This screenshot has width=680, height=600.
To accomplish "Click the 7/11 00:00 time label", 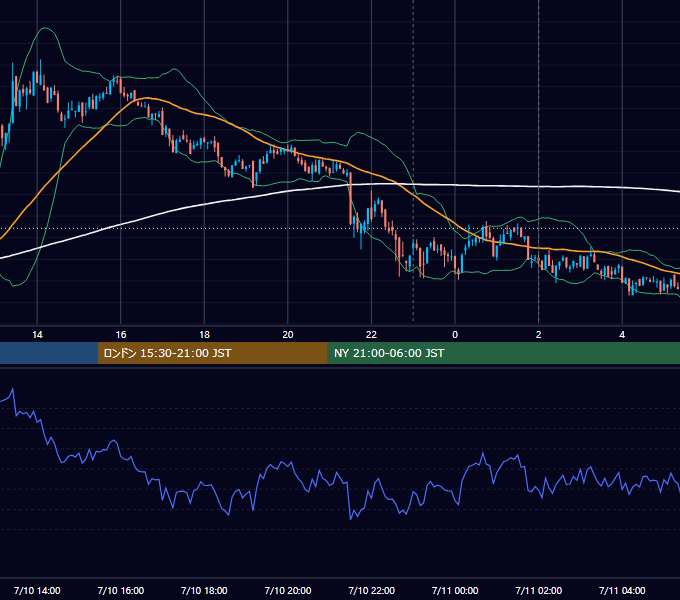I will [x=455, y=590].
